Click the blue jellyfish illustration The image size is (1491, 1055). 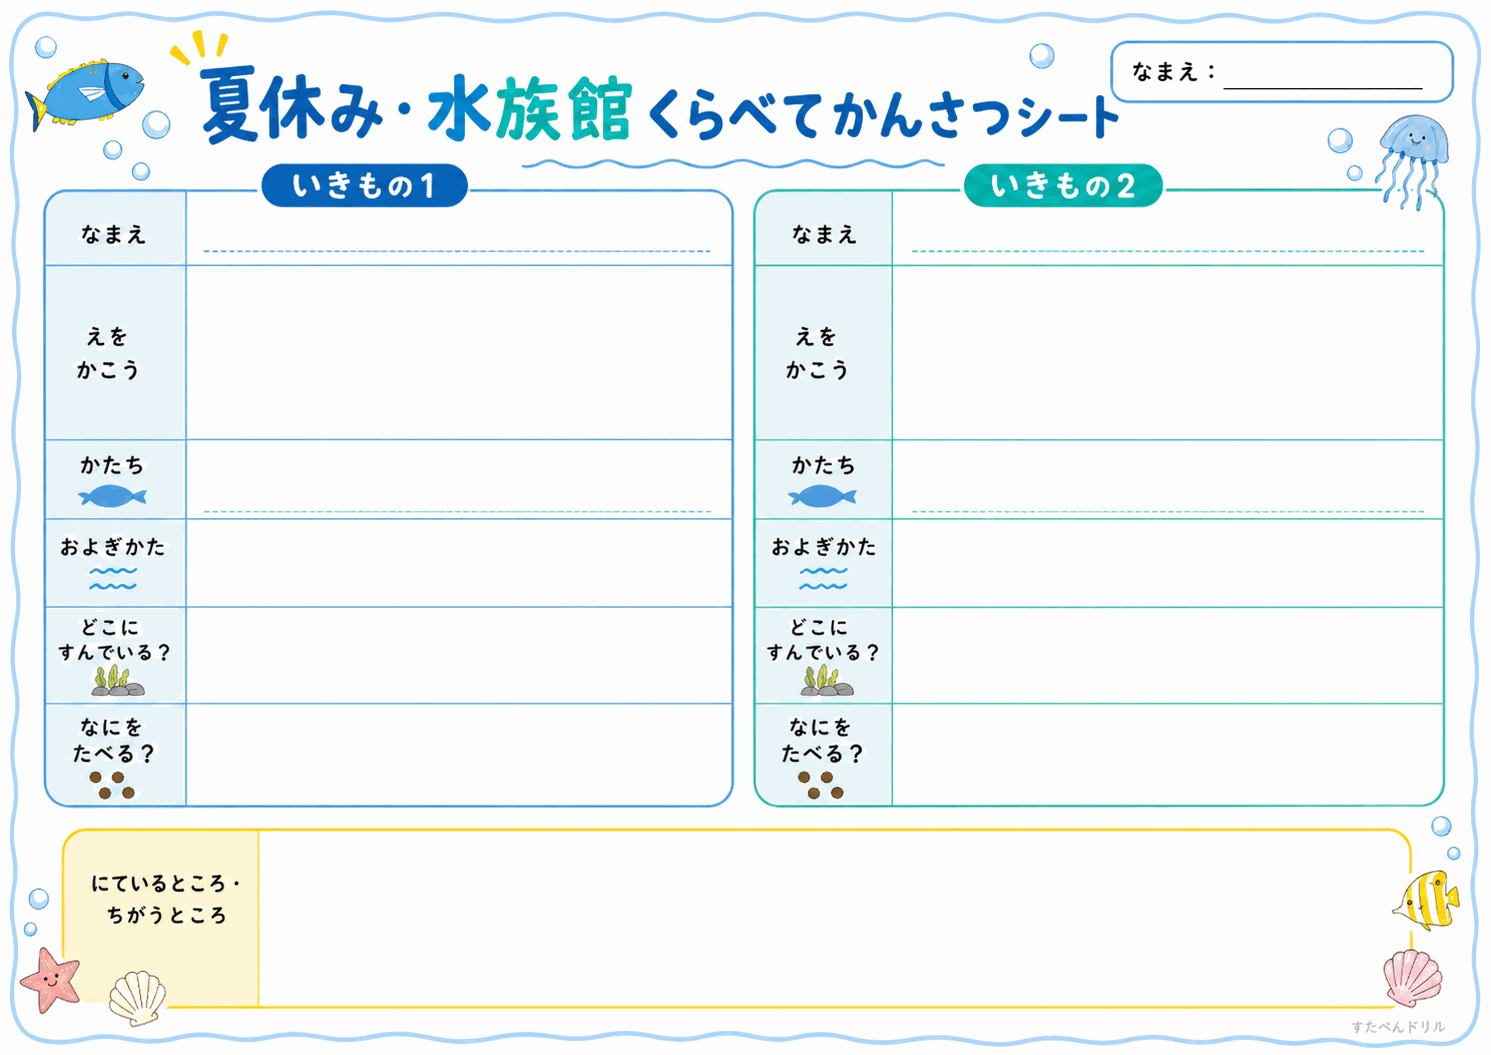pos(1412,160)
